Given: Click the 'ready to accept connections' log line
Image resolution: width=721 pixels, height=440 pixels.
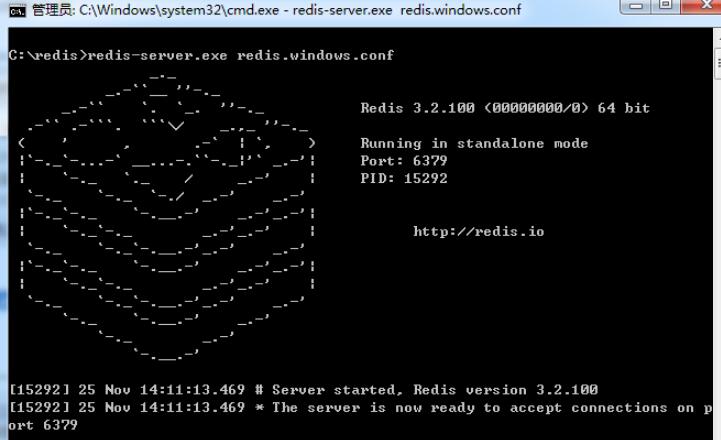Looking at the screenshot, I should [360, 408].
